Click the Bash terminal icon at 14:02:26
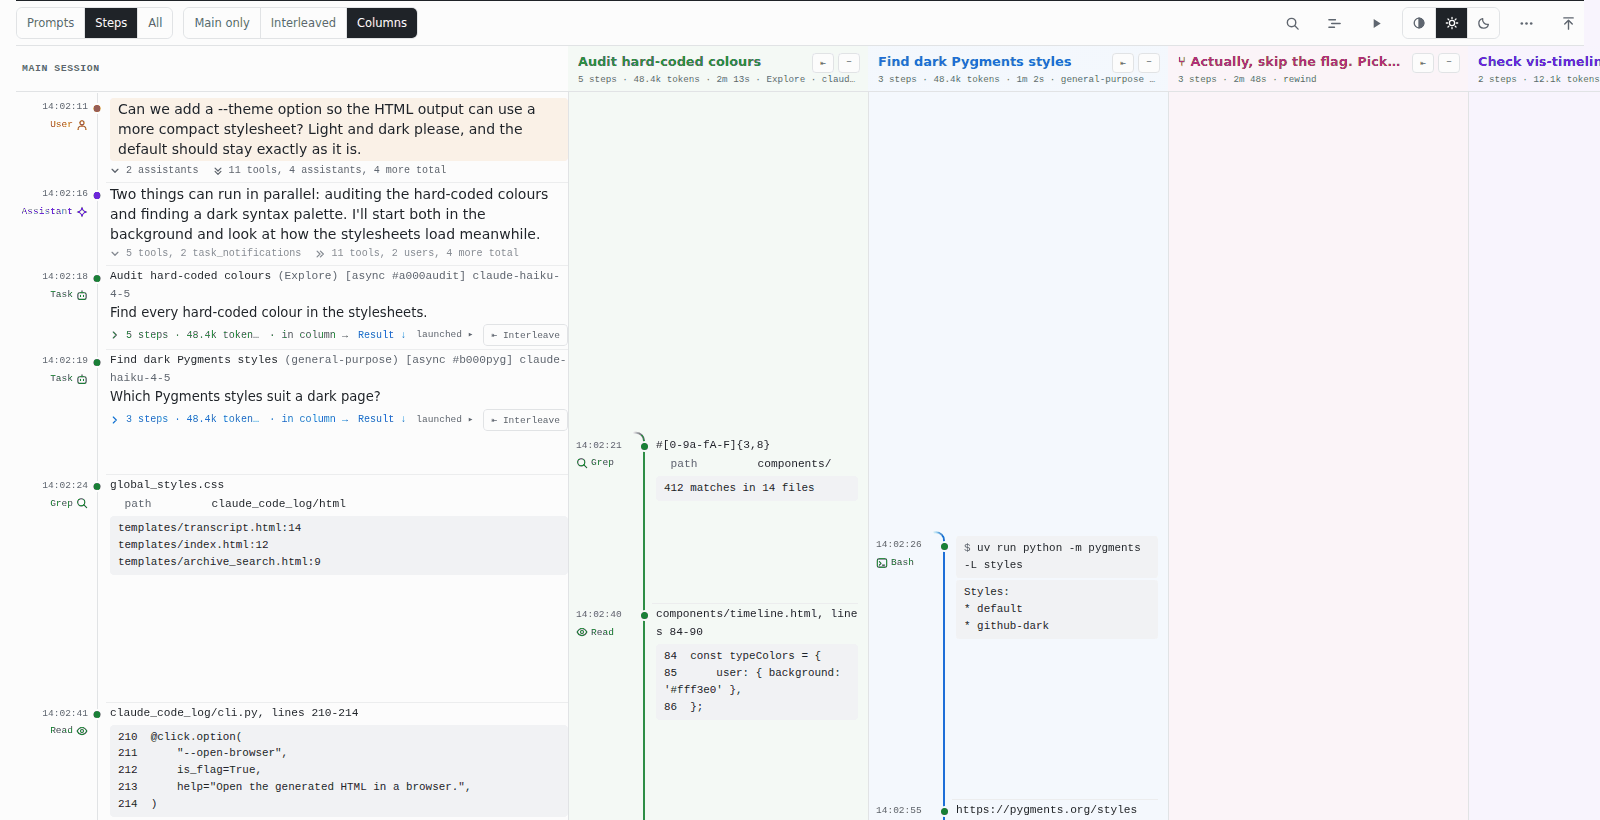 pyautogui.click(x=882, y=563)
